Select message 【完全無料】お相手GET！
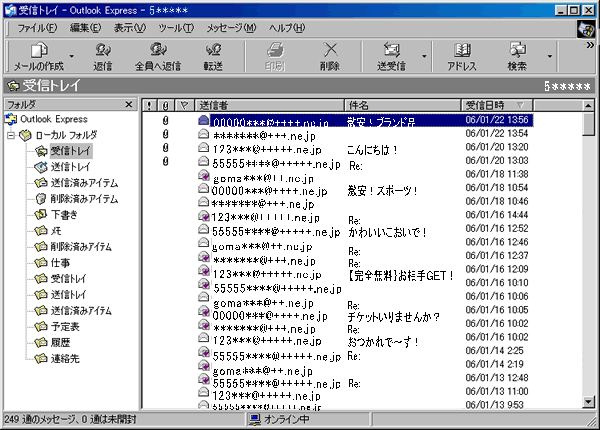 (400, 275)
